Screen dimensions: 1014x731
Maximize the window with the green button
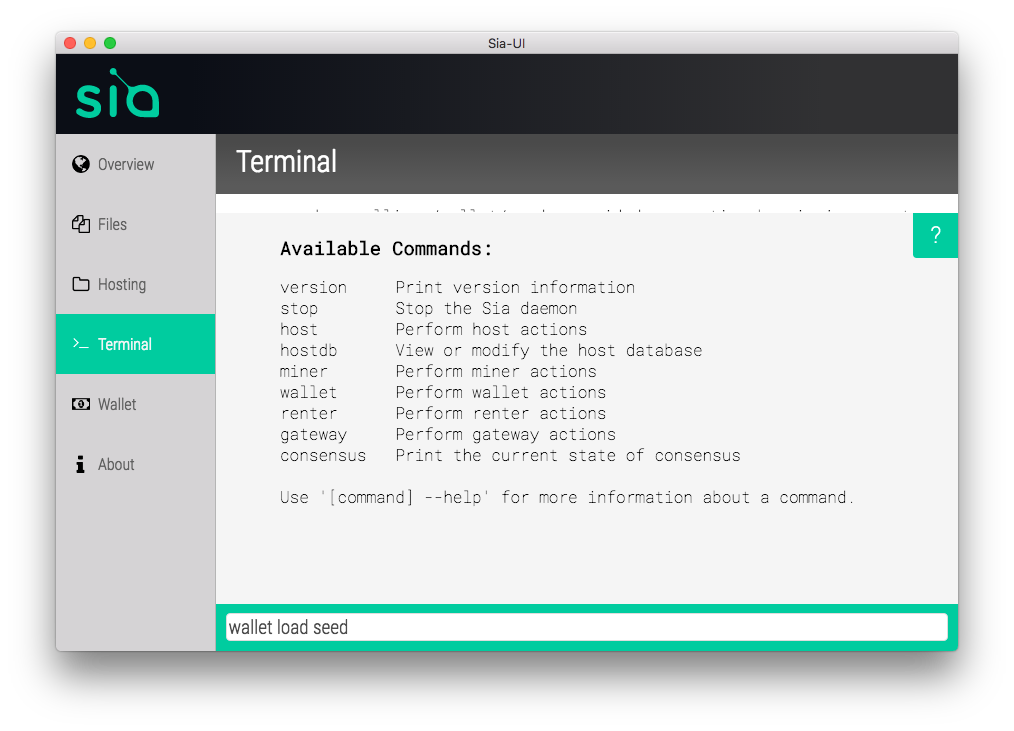click(110, 43)
